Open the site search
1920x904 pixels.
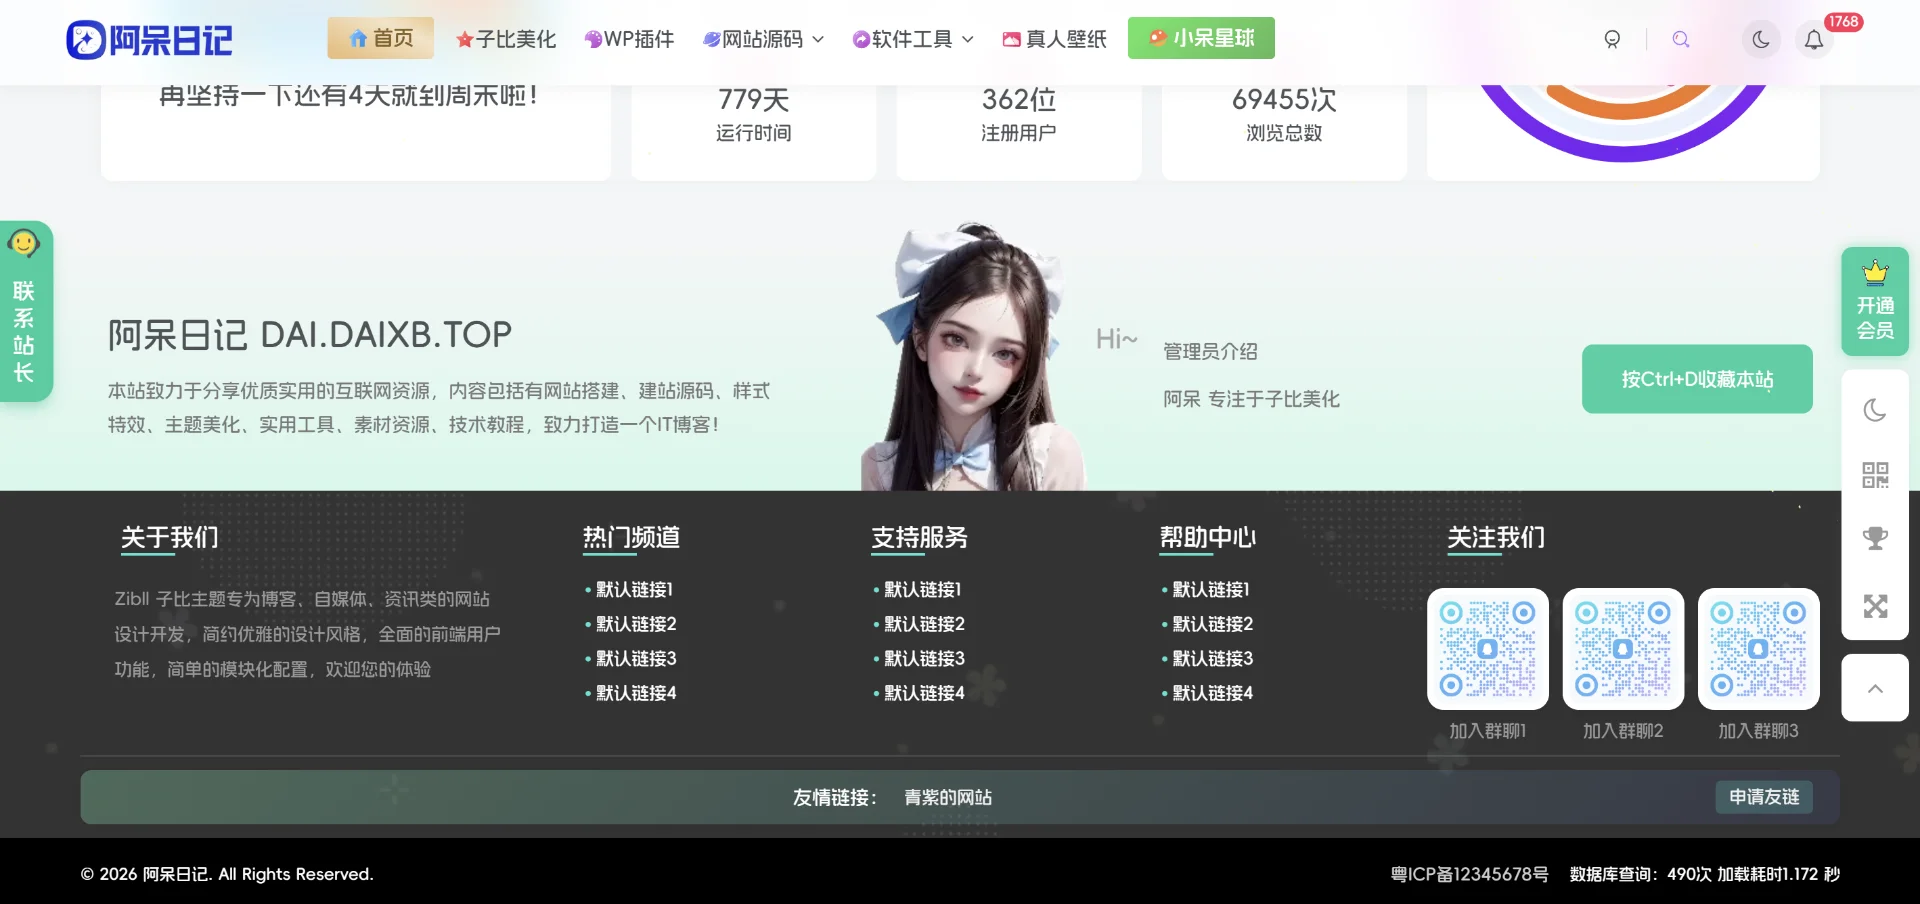(1681, 39)
